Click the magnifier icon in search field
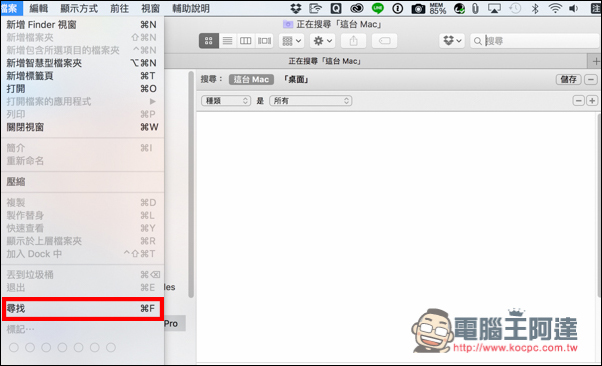Viewport: 602px width, 366px height. tap(478, 41)
